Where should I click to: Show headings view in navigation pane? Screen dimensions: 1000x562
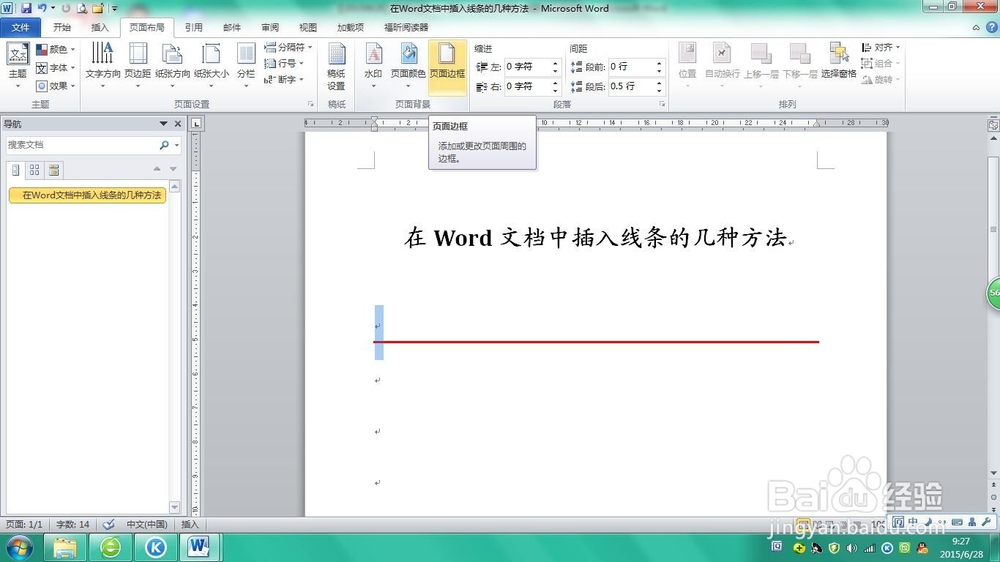coord(15,170)
